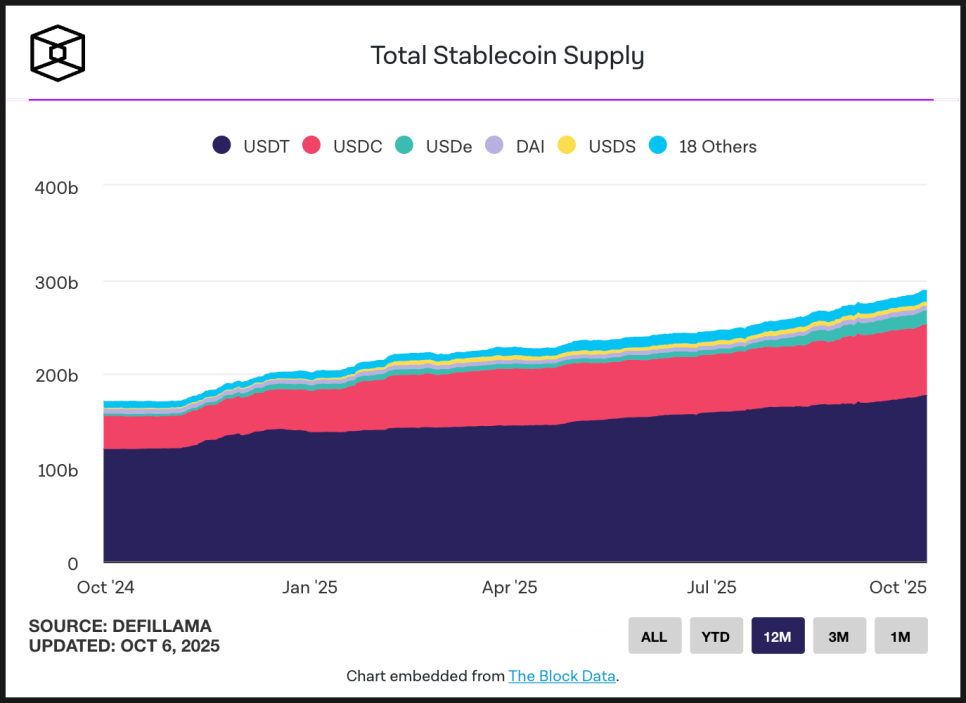Toggle the USDT legend color dot
The height and width of the screenshot is (703, 966).
pyautogui.click(x=222, y=146)
